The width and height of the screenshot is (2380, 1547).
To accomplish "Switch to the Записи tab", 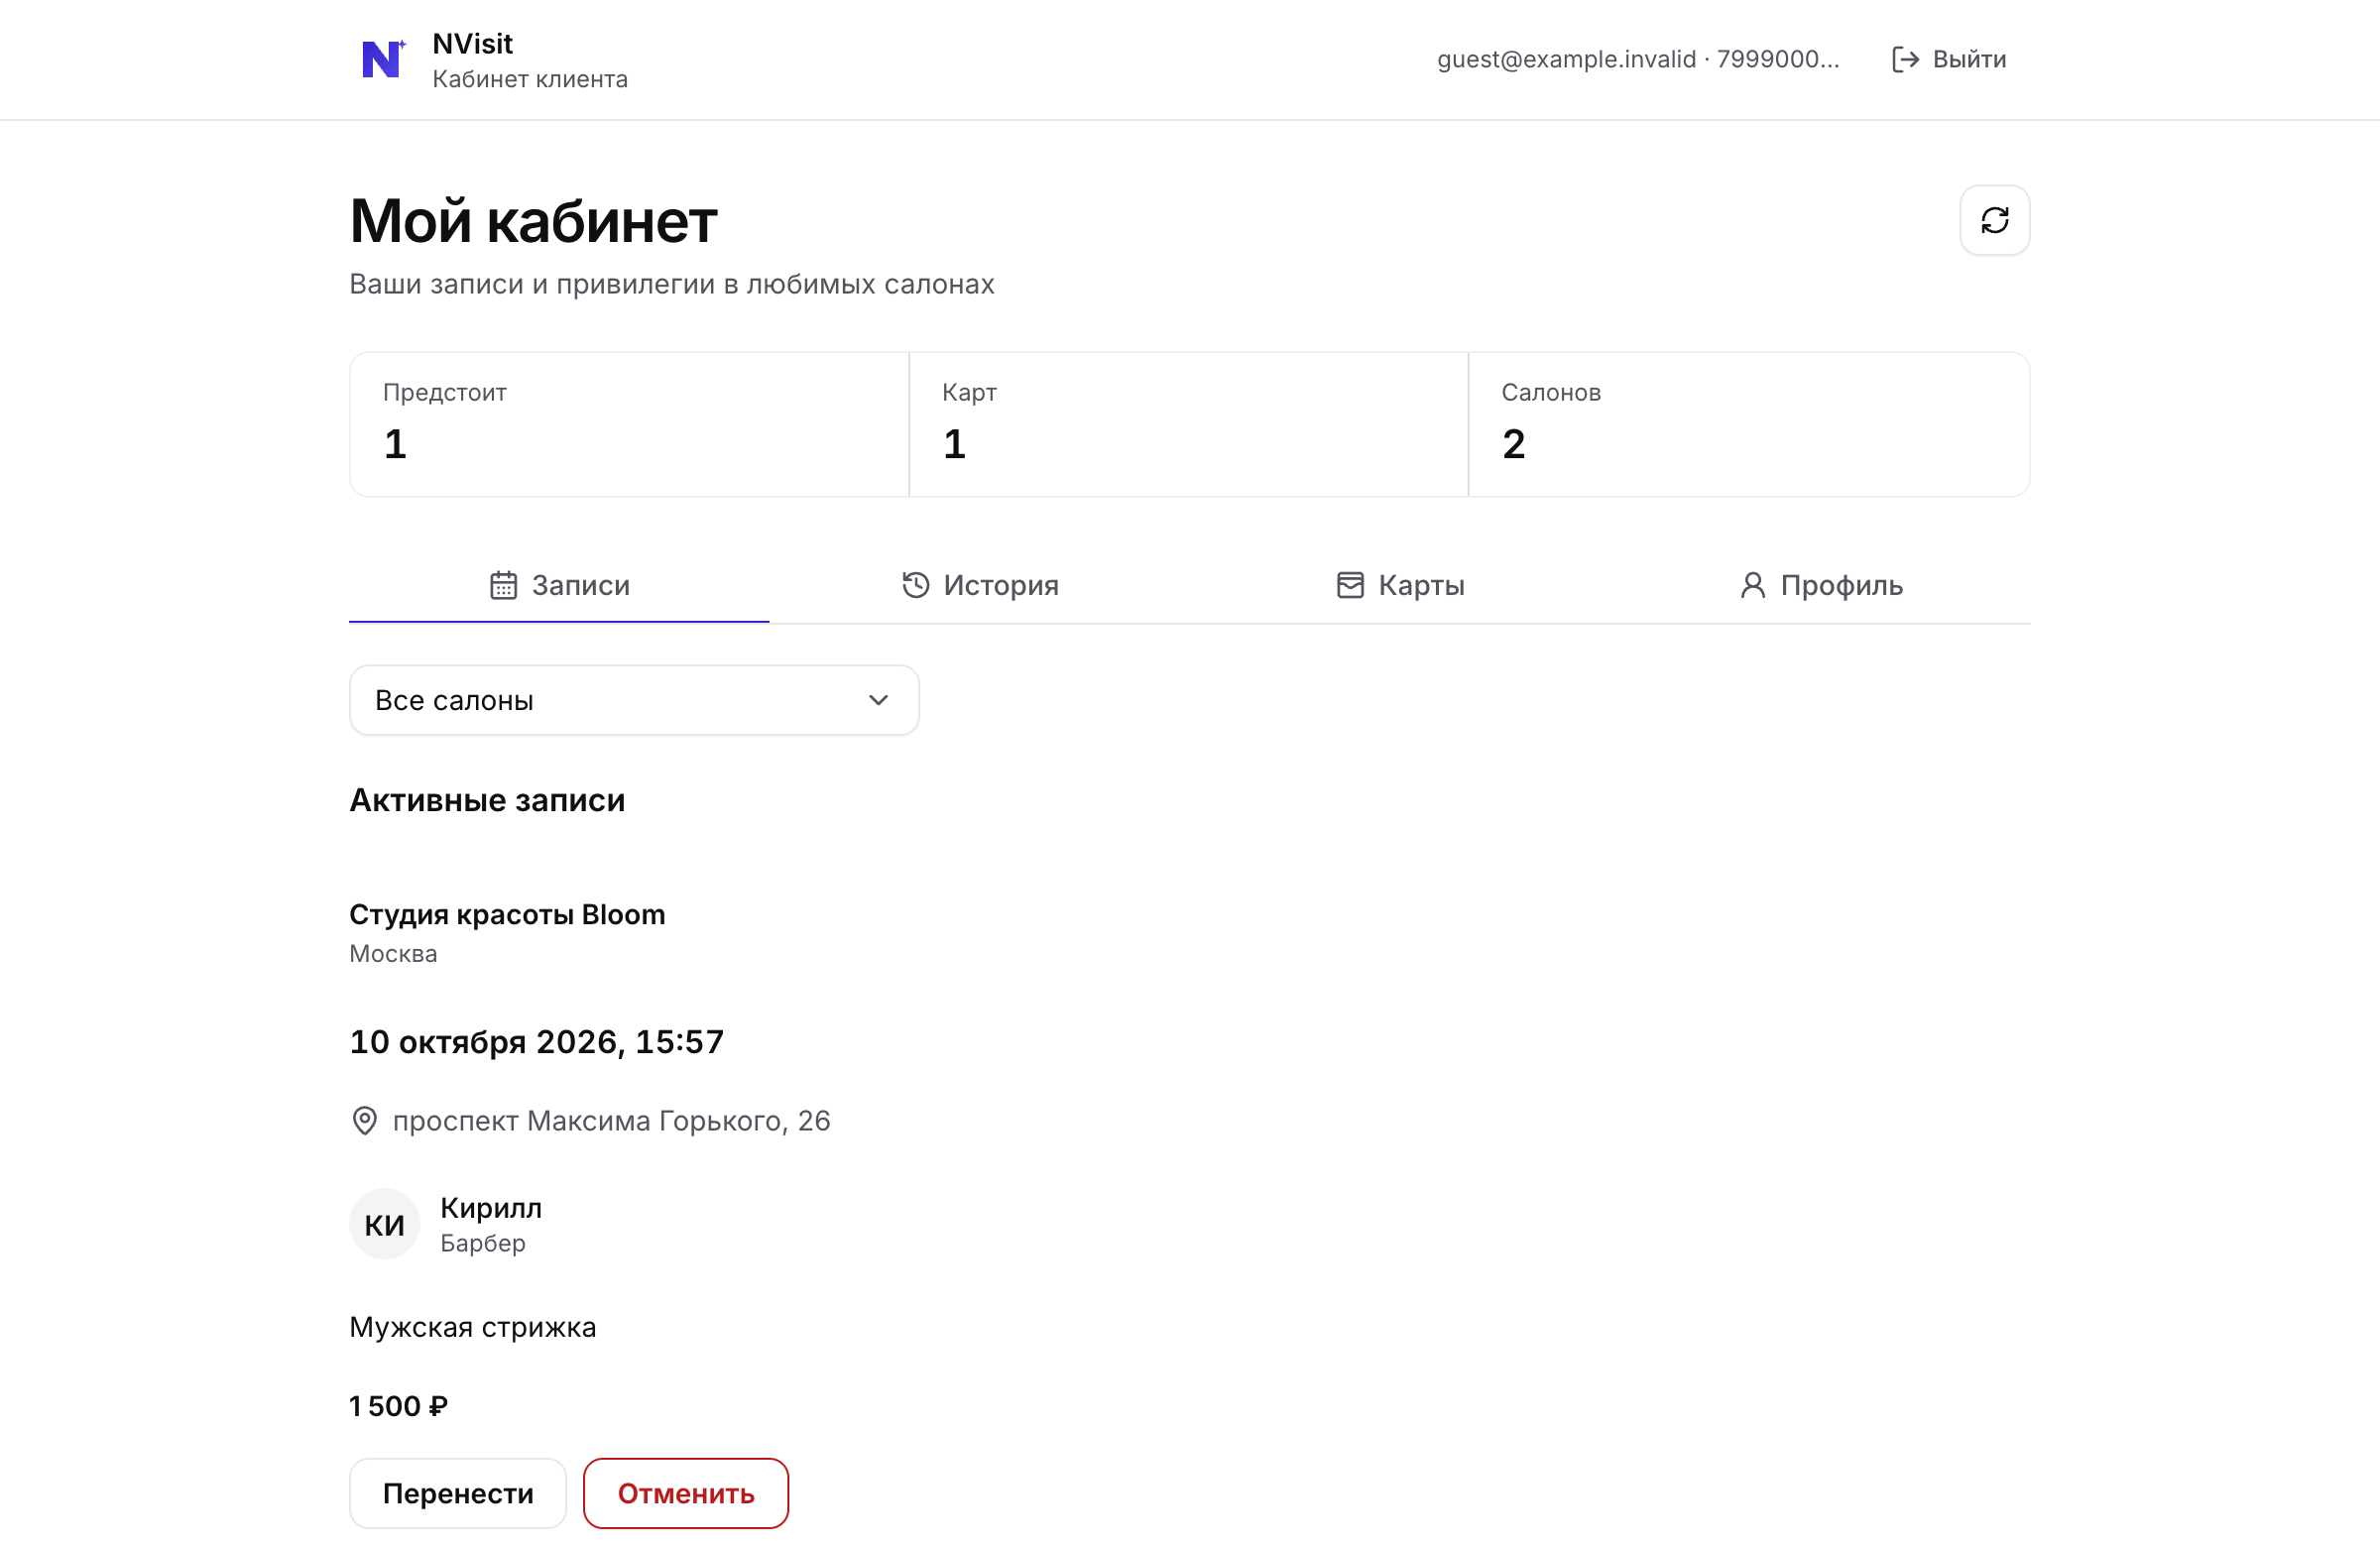I will pos(559,586).
